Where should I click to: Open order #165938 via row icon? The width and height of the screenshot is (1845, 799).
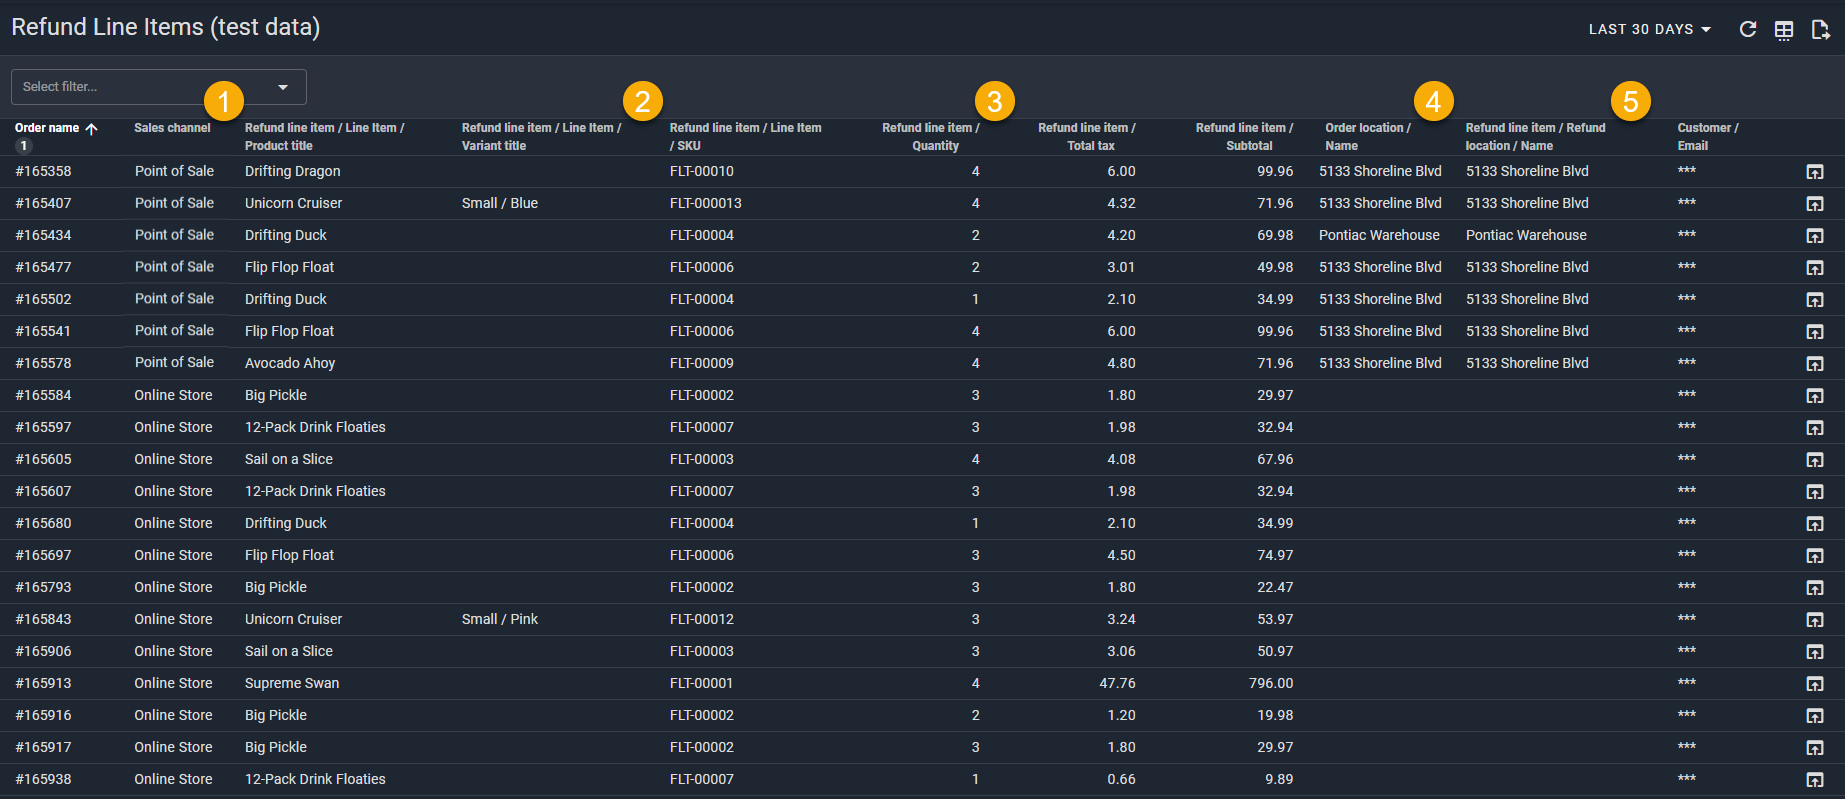coord(1814,780)
